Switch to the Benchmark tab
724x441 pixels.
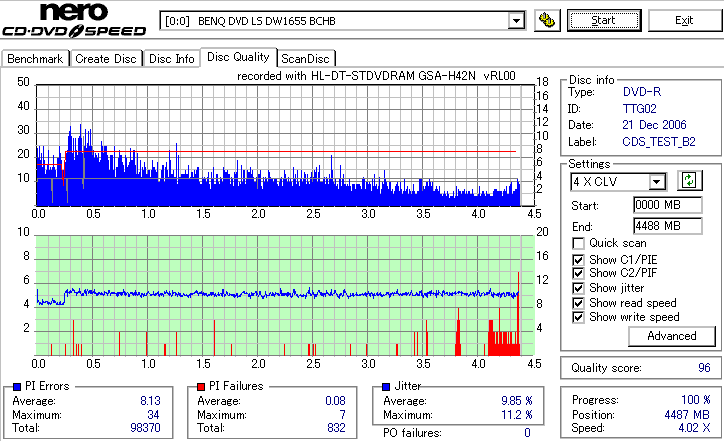(35, 59)
